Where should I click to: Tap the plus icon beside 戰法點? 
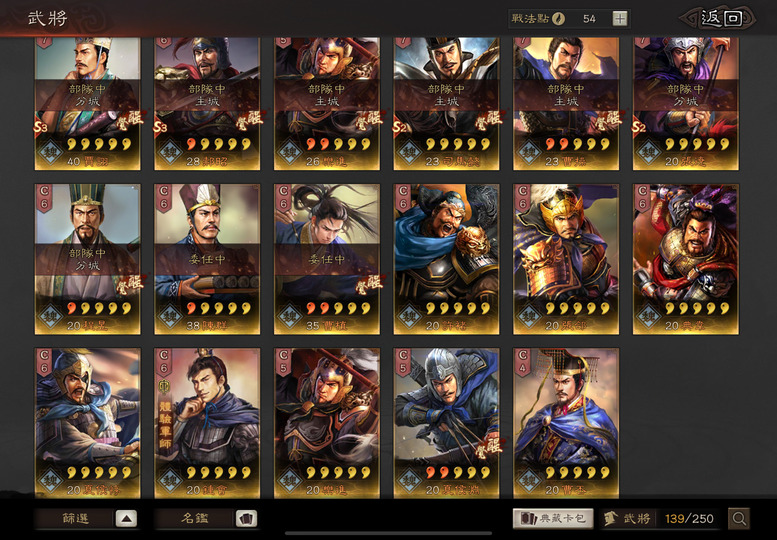[x=619, y=19]
